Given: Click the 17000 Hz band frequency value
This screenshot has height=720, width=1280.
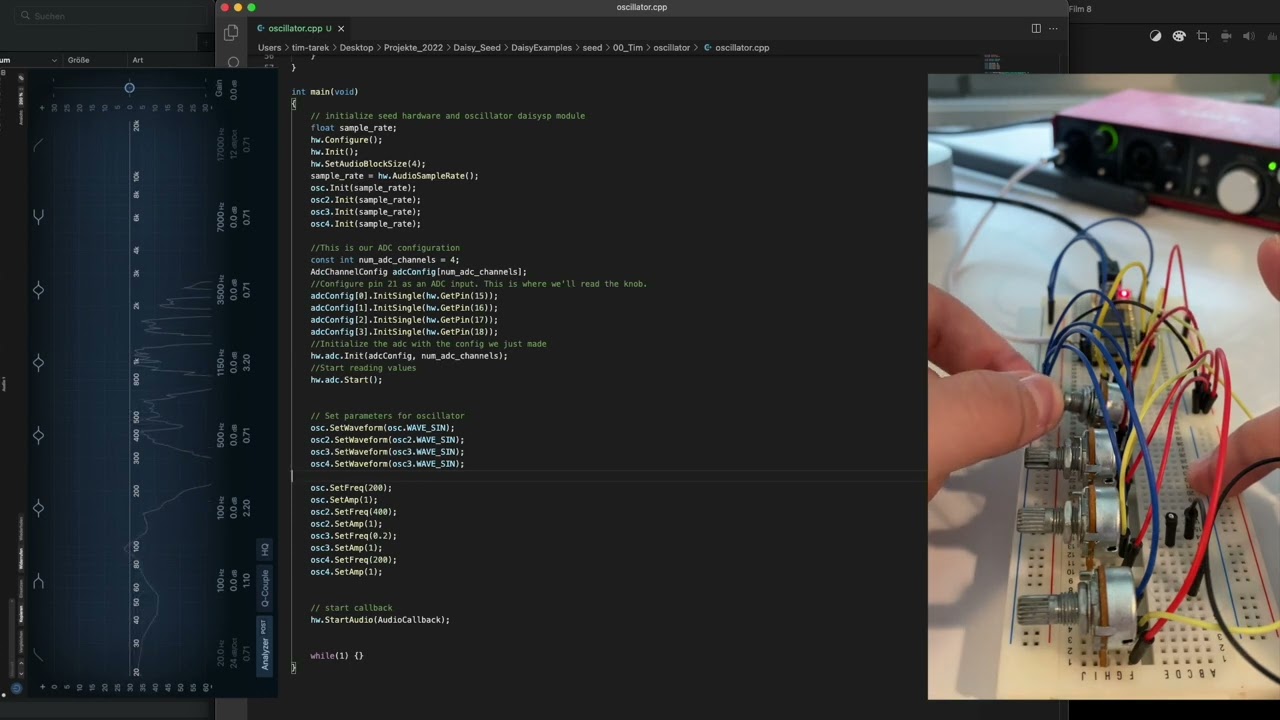Looking at the screenshot, I should [x=220, y=146].
